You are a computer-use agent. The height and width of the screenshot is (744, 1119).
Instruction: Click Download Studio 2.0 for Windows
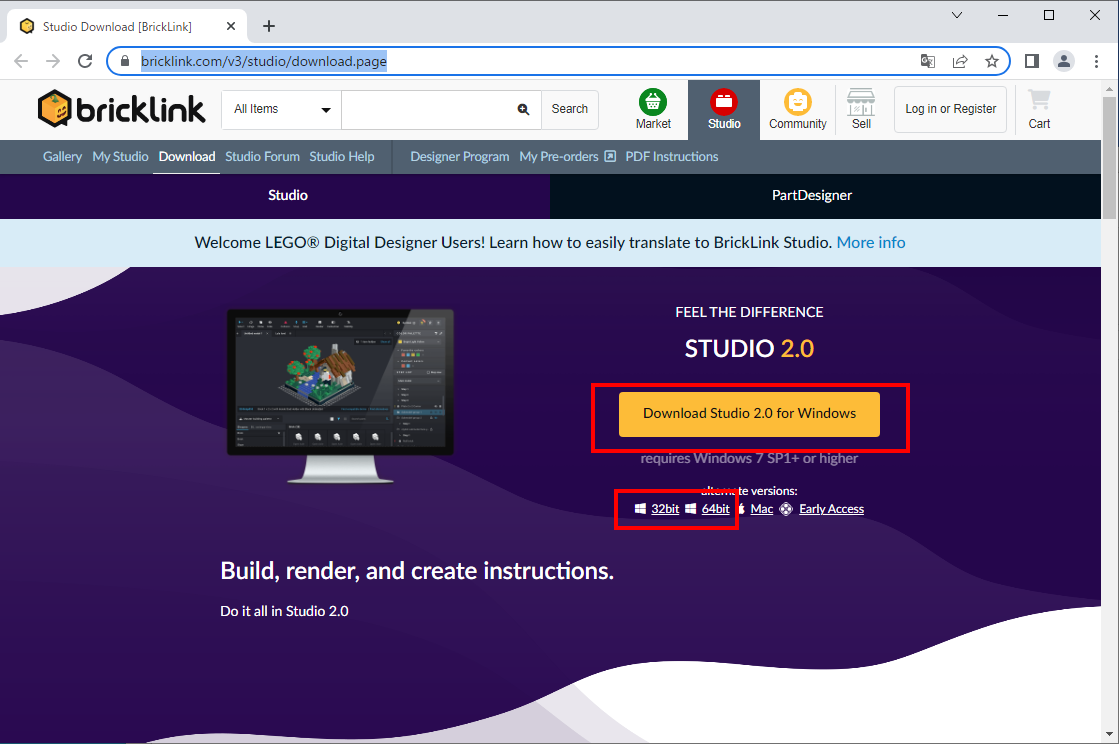pyautogui.click(x=749, y=414)
